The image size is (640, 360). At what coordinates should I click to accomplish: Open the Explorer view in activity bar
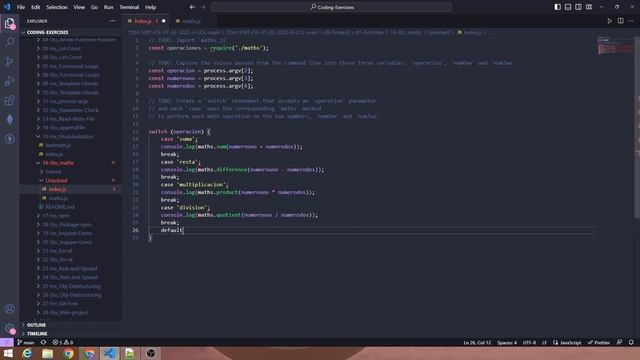tap(9, 23)
